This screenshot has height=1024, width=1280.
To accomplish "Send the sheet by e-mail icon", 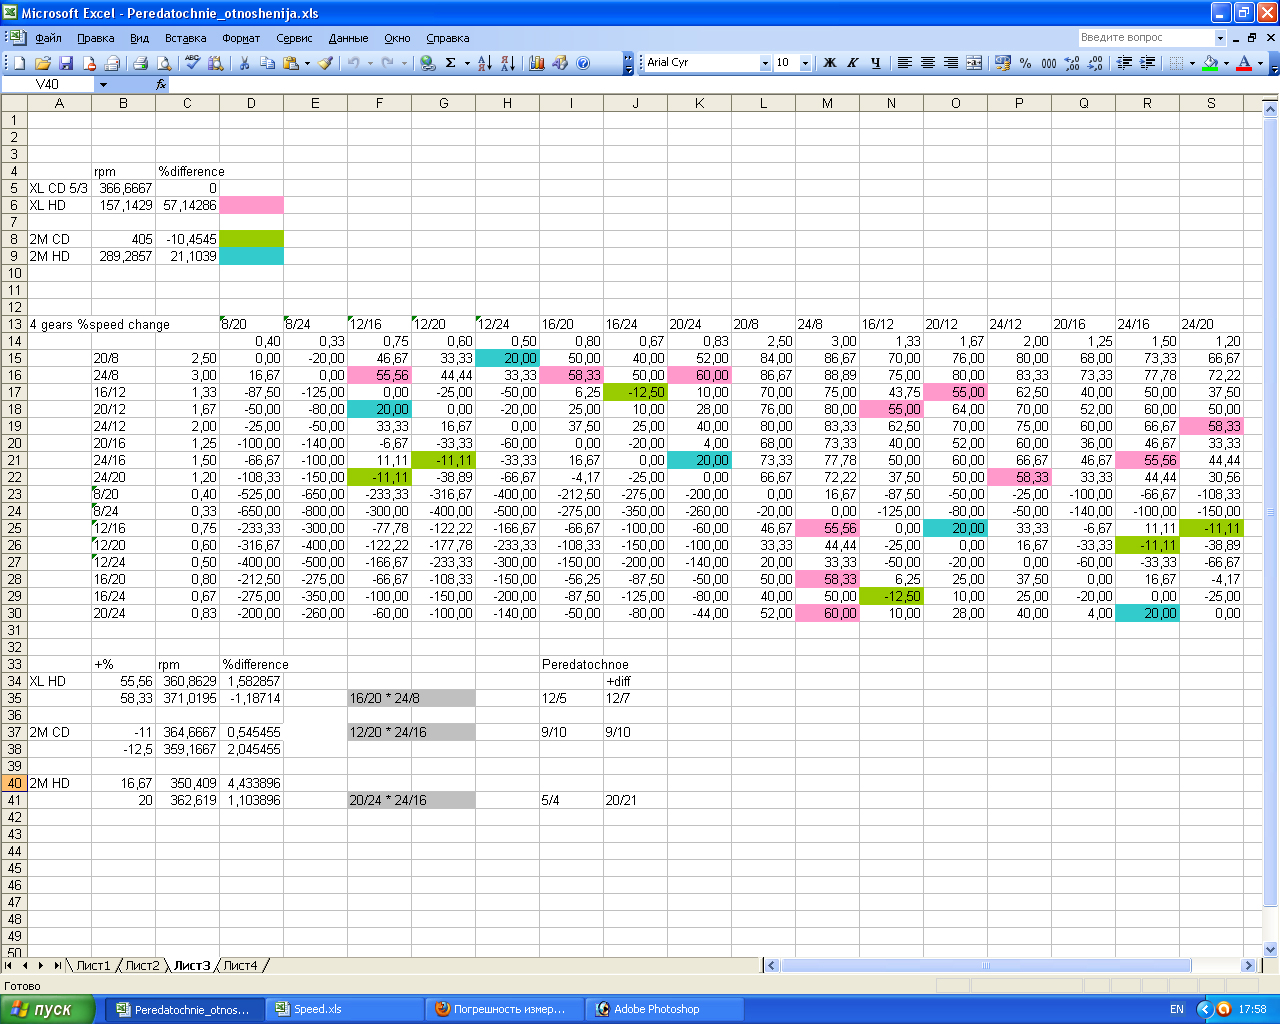I will pyautogui.click(x=112, y=63).
